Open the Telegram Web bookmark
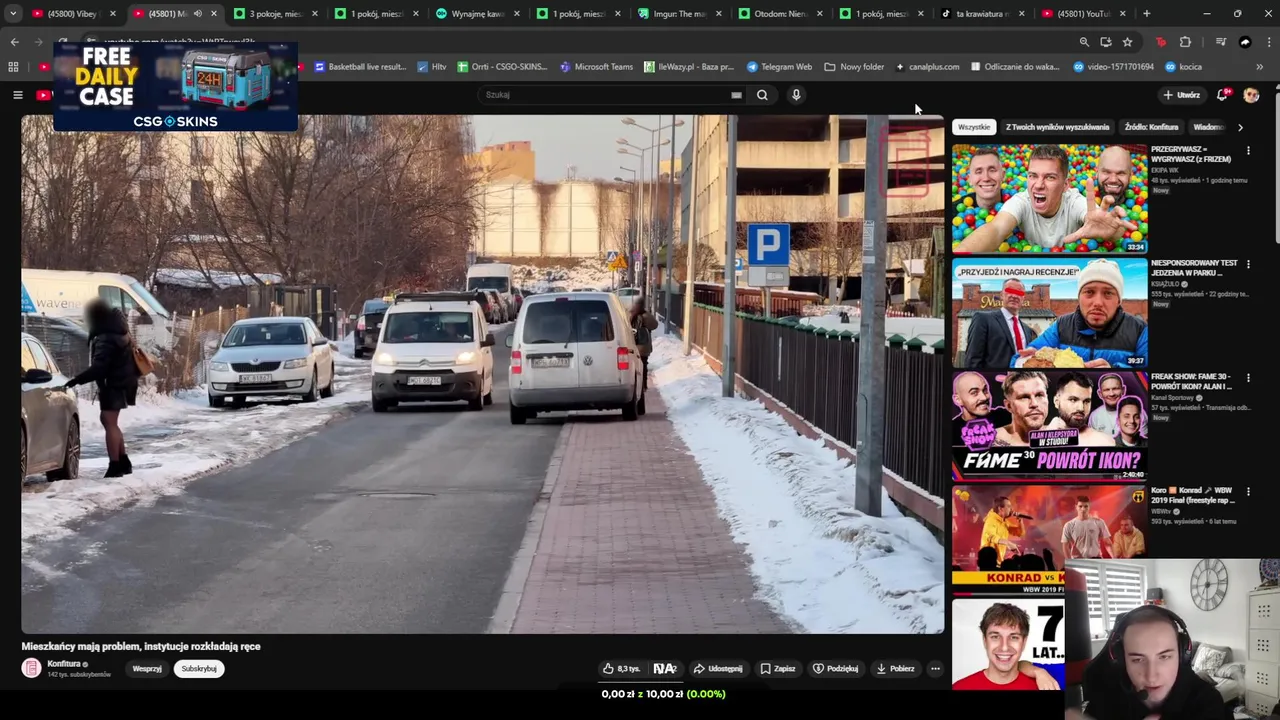Viewport: 1280px width, 720px height. (x=779, y=67)
